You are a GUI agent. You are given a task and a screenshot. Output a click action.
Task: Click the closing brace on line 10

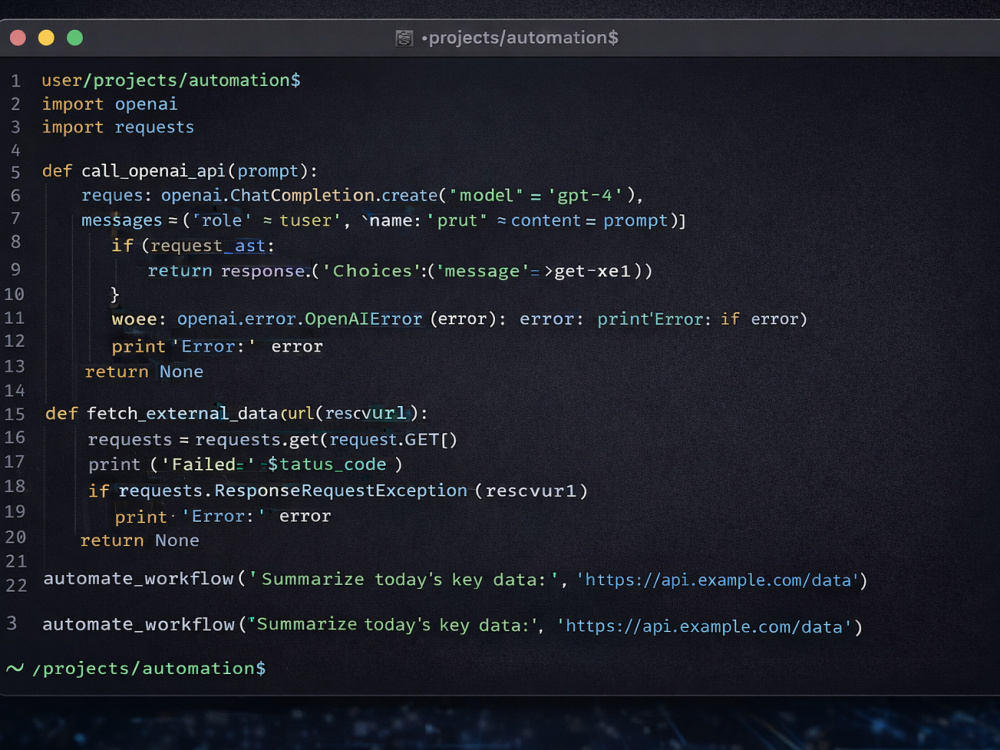pyautogui.click(x=115, y=295)
